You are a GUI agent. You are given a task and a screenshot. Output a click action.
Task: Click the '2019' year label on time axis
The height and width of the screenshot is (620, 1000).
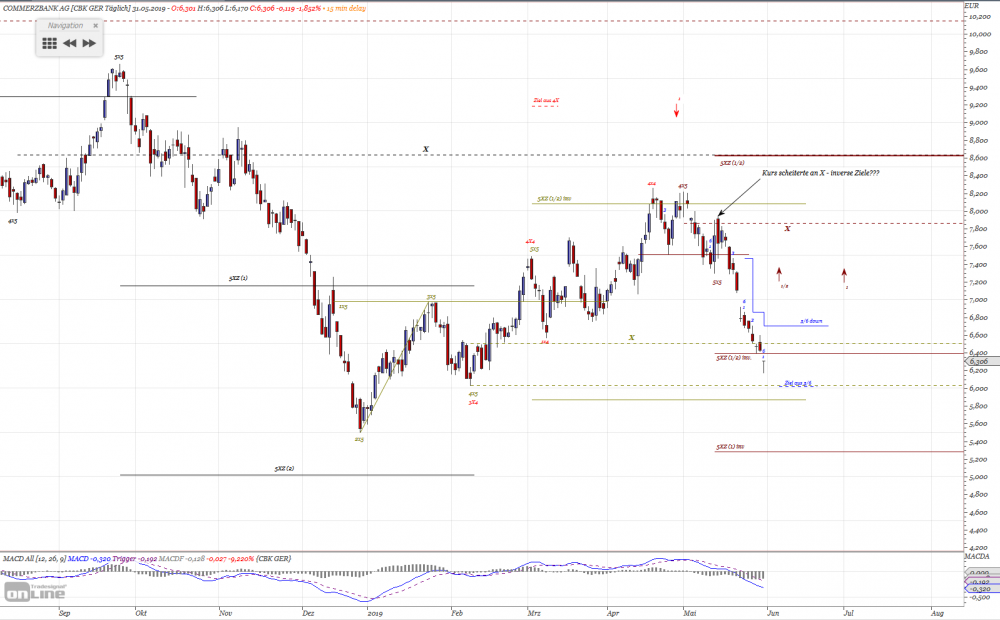click(x=375, y=613)
